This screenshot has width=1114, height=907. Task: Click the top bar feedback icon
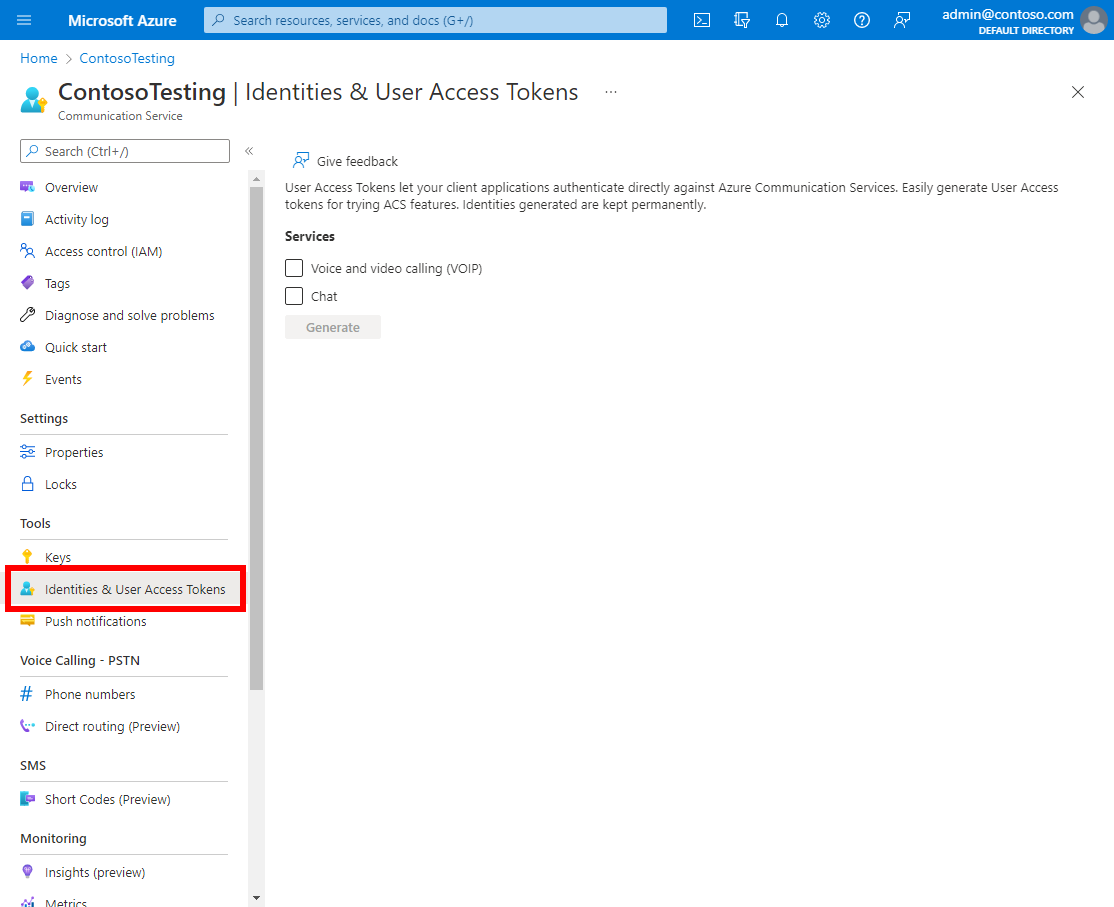pos(902,20)
